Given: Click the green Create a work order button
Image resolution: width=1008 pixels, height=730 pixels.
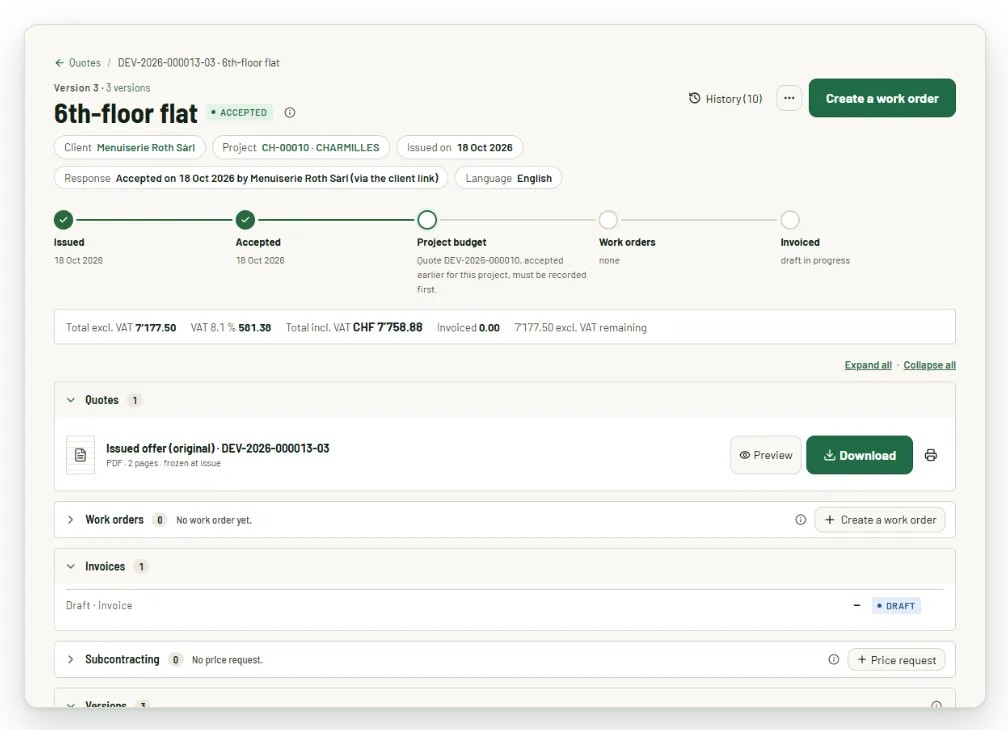Looking at the screenshot, I should [x=882, y=98].
